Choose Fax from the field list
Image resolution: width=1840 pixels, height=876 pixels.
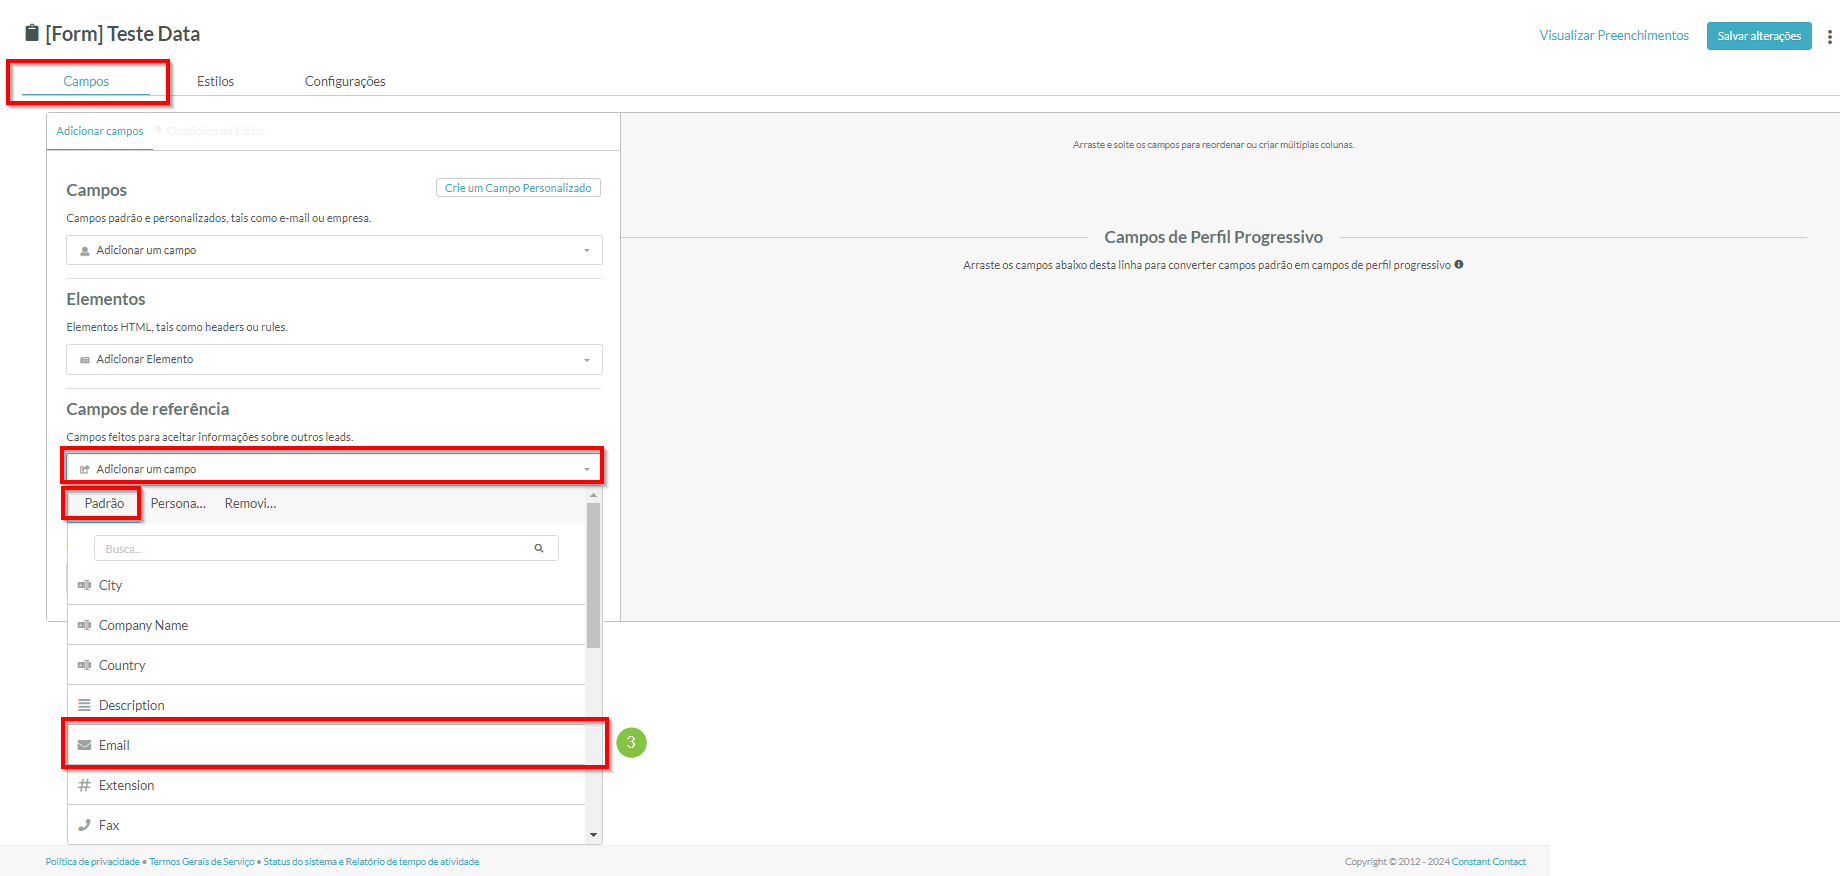point(326,825)
